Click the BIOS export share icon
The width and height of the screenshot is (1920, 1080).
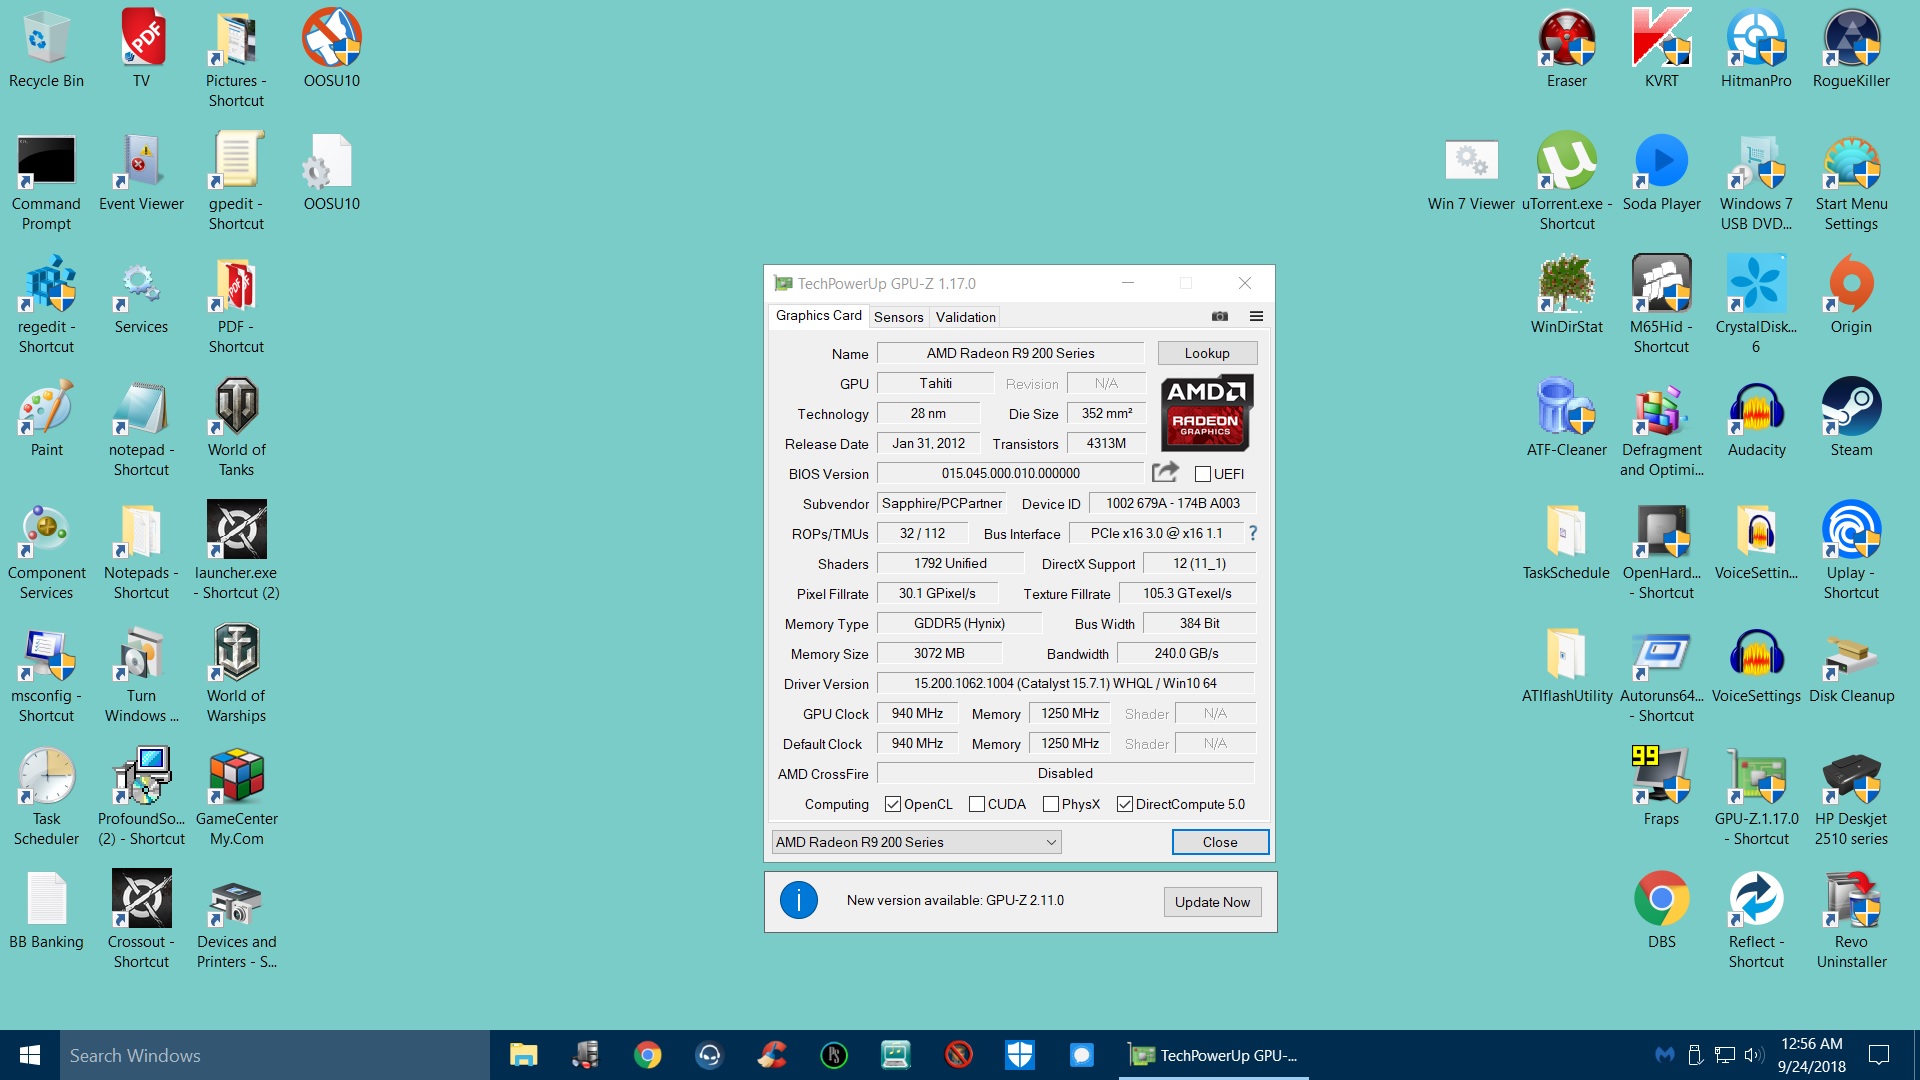[x=1165, y=472]
